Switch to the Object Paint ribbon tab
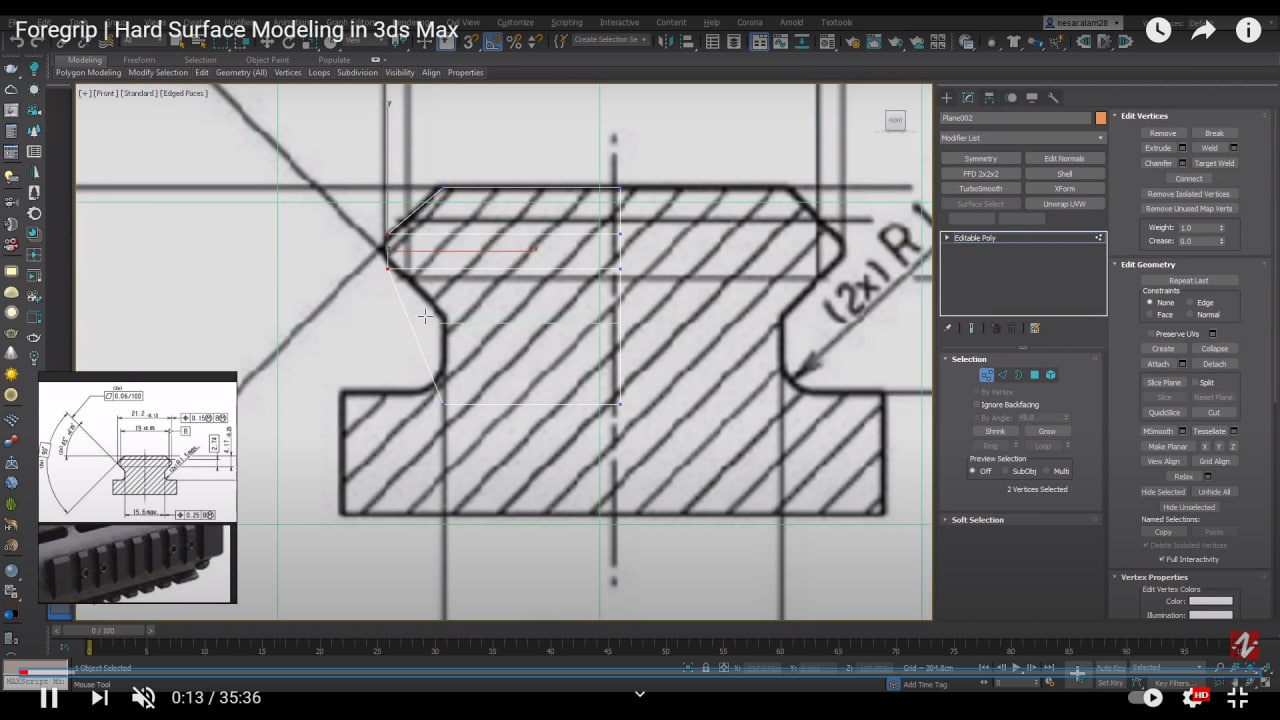The height and width of the screenshot is (720, 1280). [x=267, y=60]
